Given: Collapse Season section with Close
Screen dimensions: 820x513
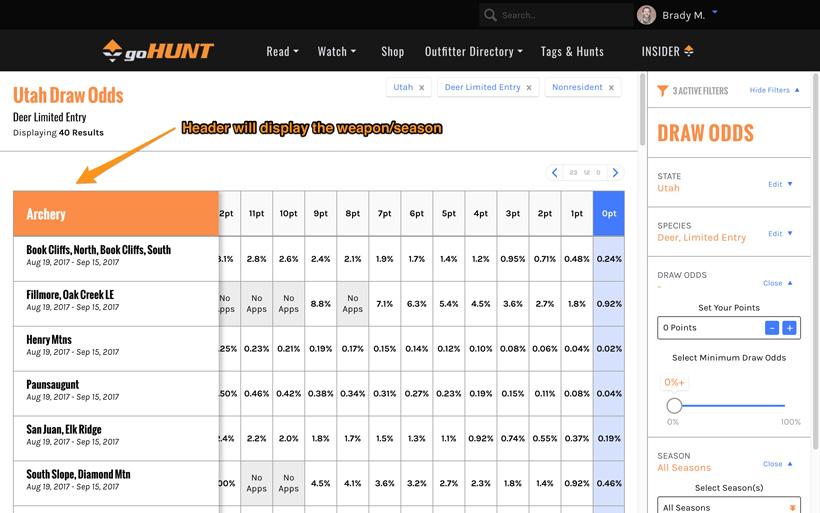Looking at the screenshot, I should click(778, 464).
